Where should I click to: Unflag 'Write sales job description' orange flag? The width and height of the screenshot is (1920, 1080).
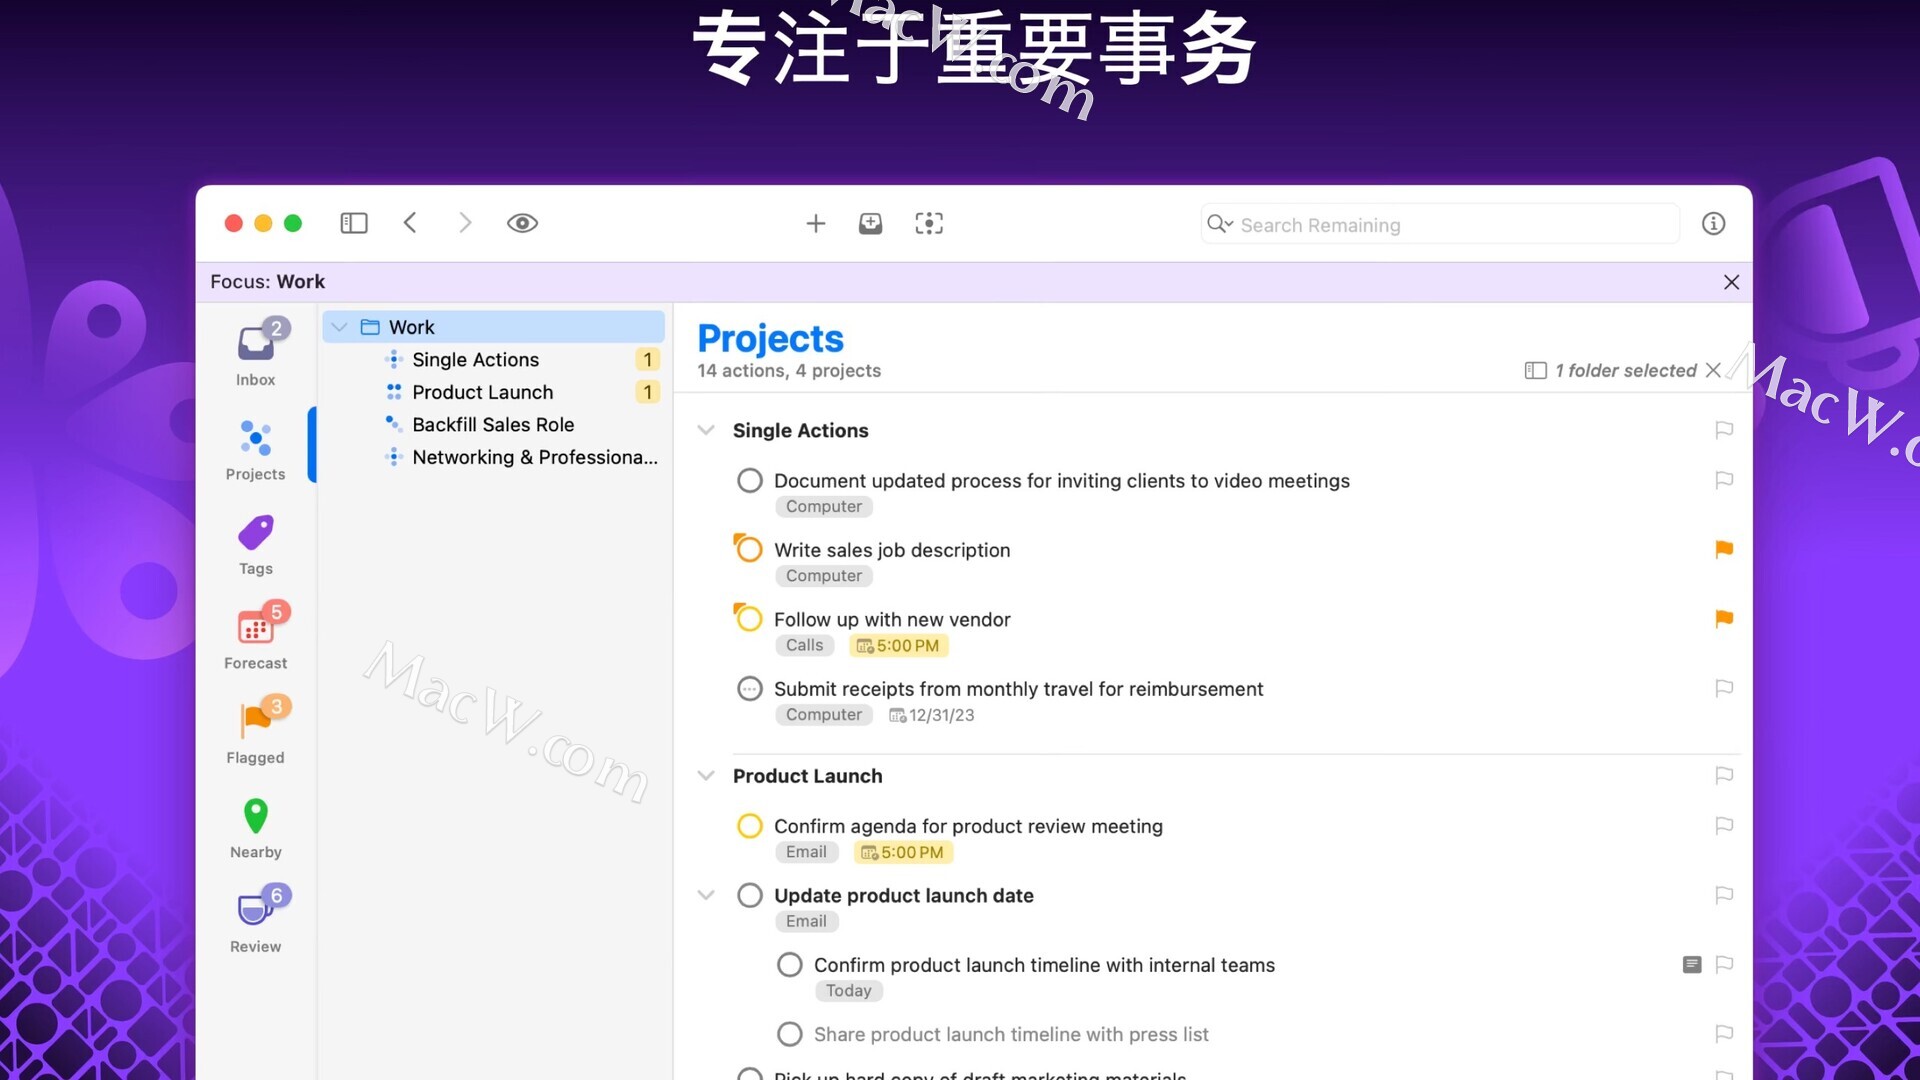pos(1723,549)
